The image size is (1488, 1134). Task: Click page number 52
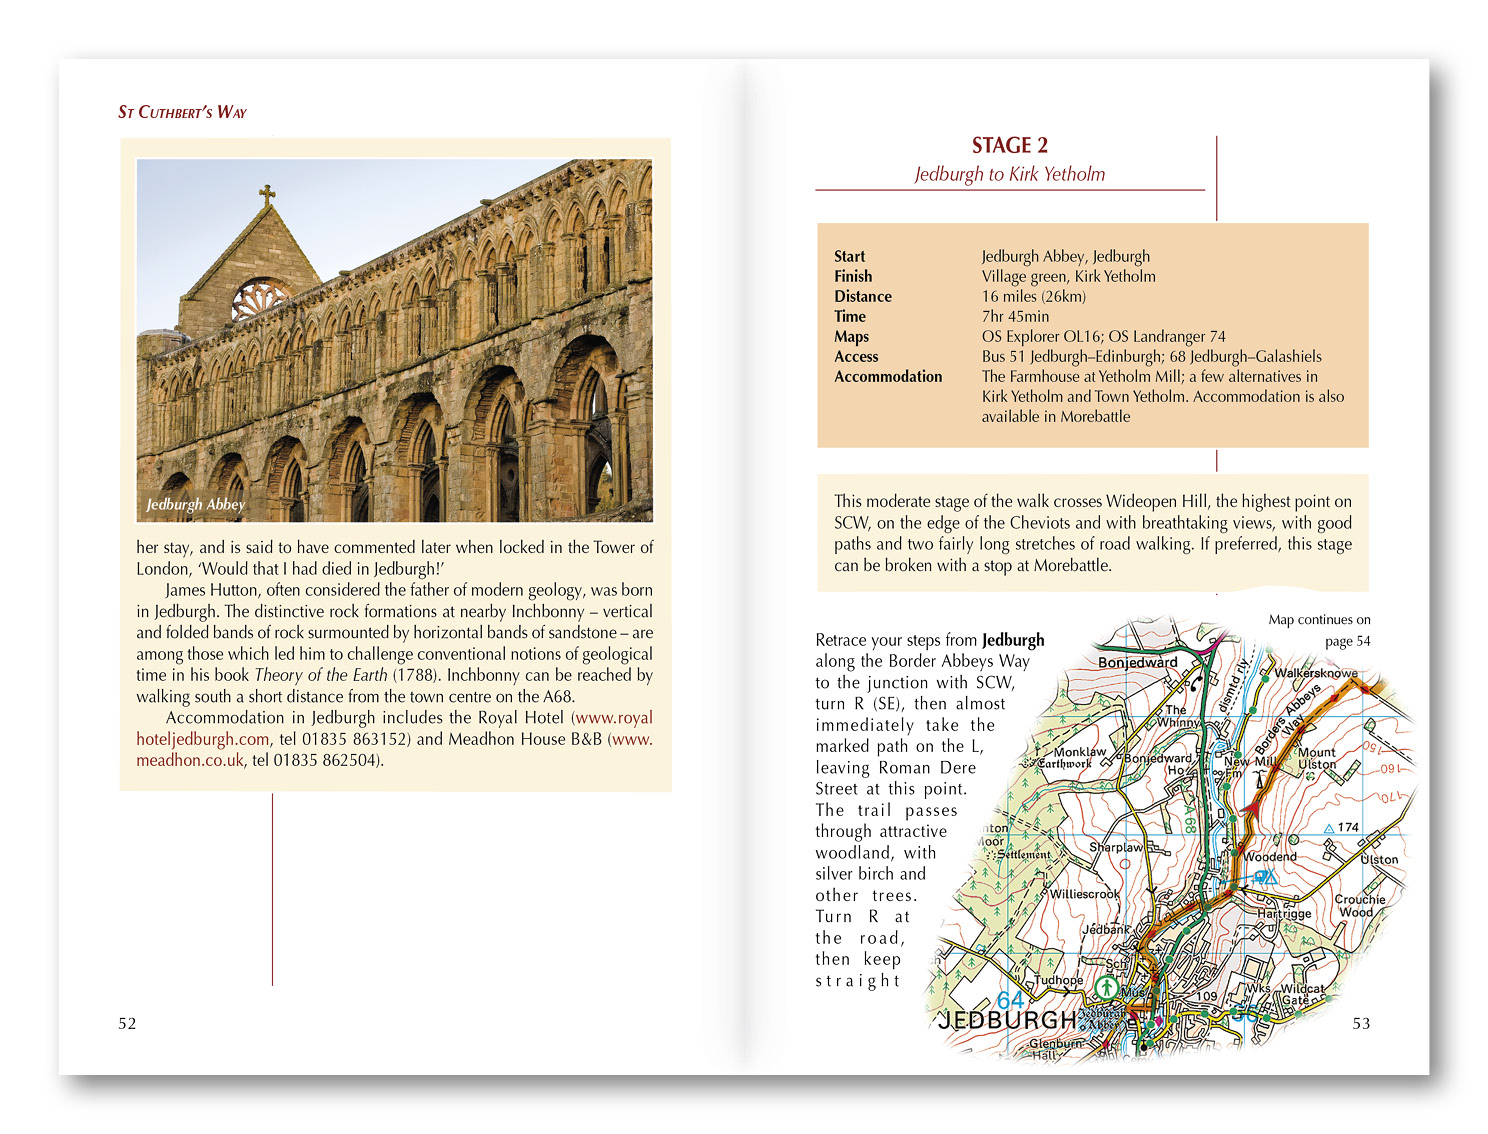tap(127, 1023)
